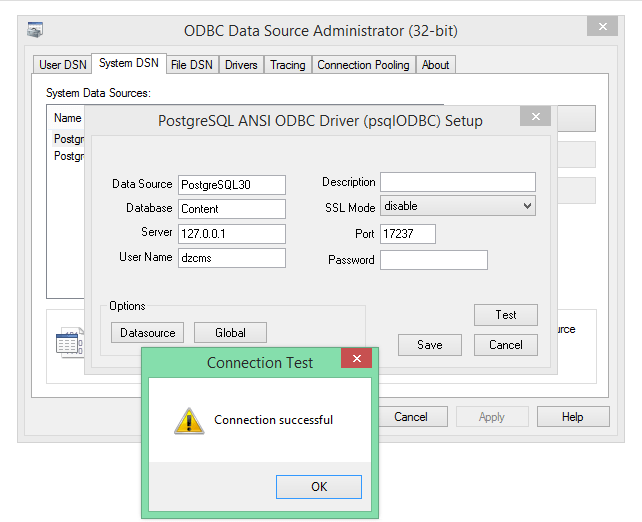Open the Connection Pooling tab
The image size is (642, 522).
point(363,65)
